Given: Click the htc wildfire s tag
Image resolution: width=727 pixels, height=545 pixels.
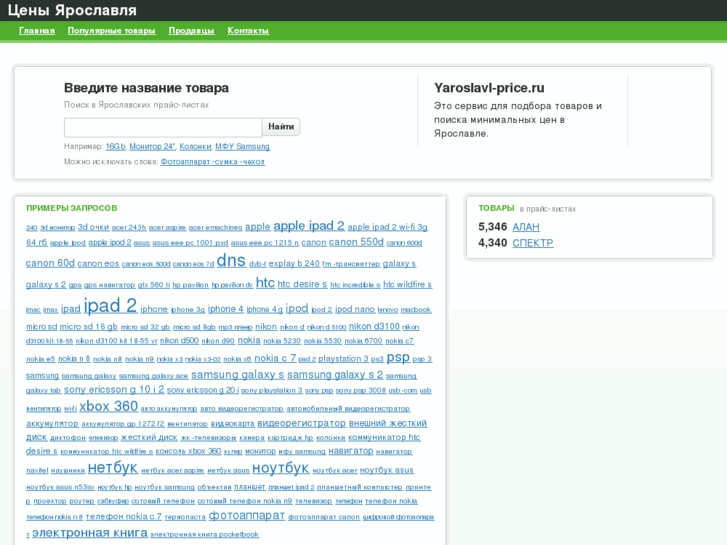Looking at the screenshot, I should tap(407, 284).
